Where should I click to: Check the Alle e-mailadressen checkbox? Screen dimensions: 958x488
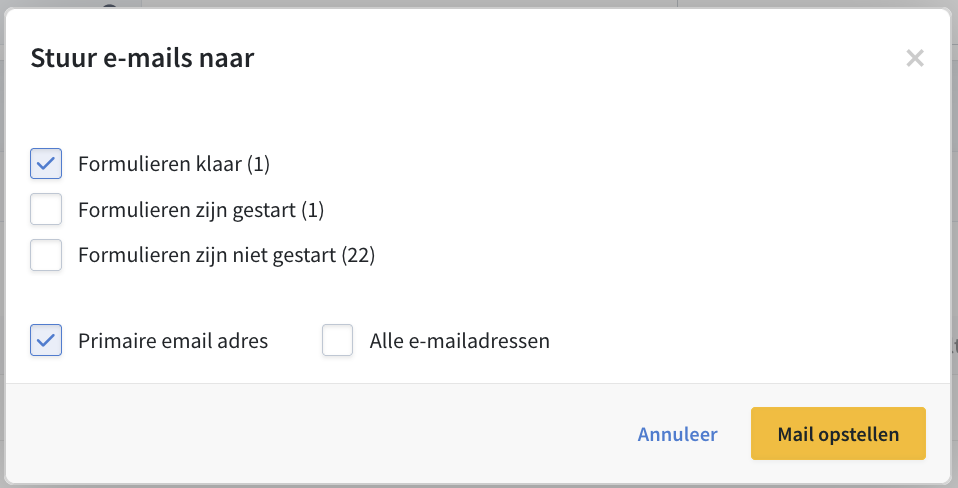[x=338, y=341]
